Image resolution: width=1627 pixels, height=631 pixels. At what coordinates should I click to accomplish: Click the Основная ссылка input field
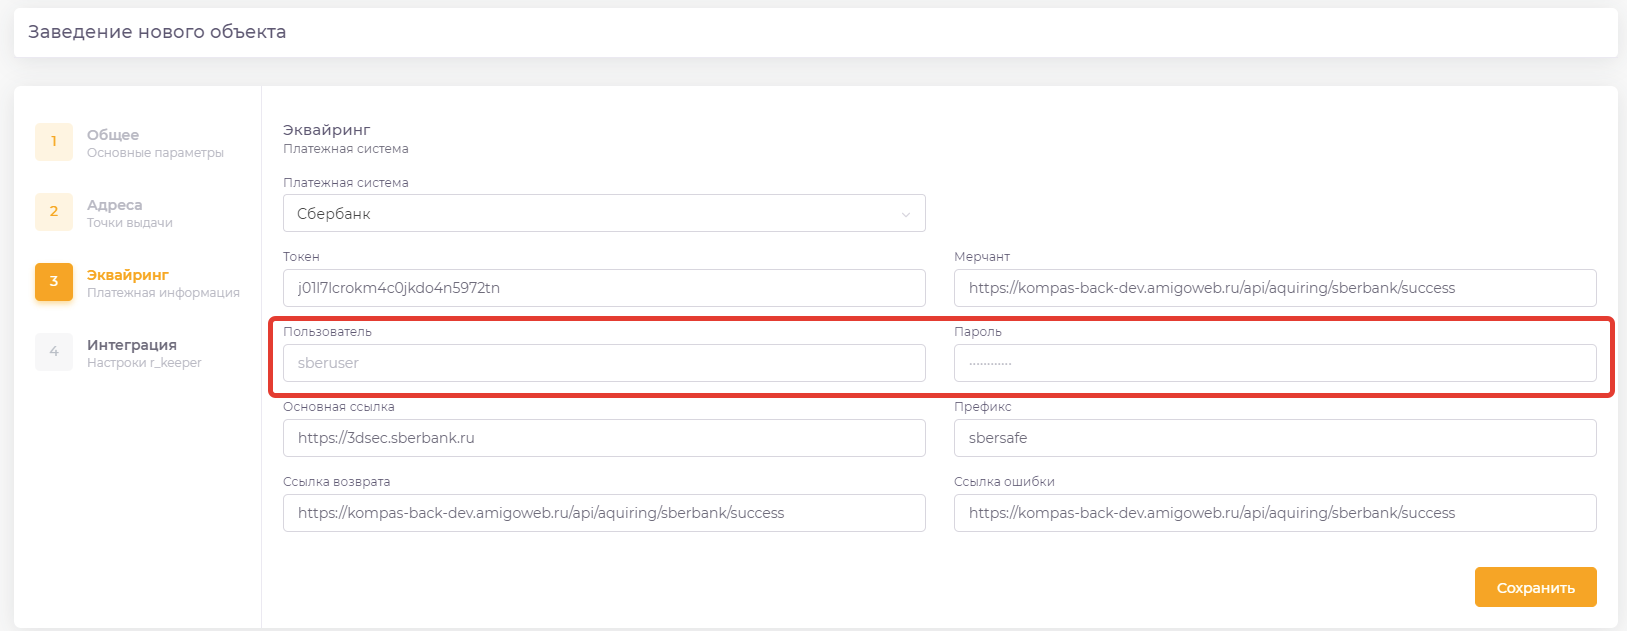[x=603, y=438]
